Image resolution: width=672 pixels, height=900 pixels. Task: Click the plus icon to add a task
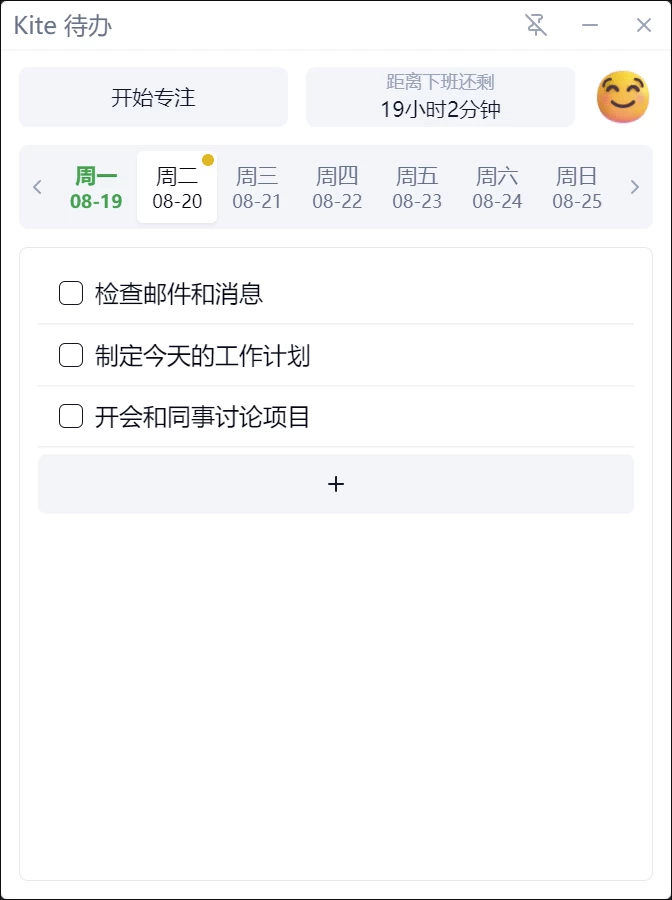click(336, 483)
